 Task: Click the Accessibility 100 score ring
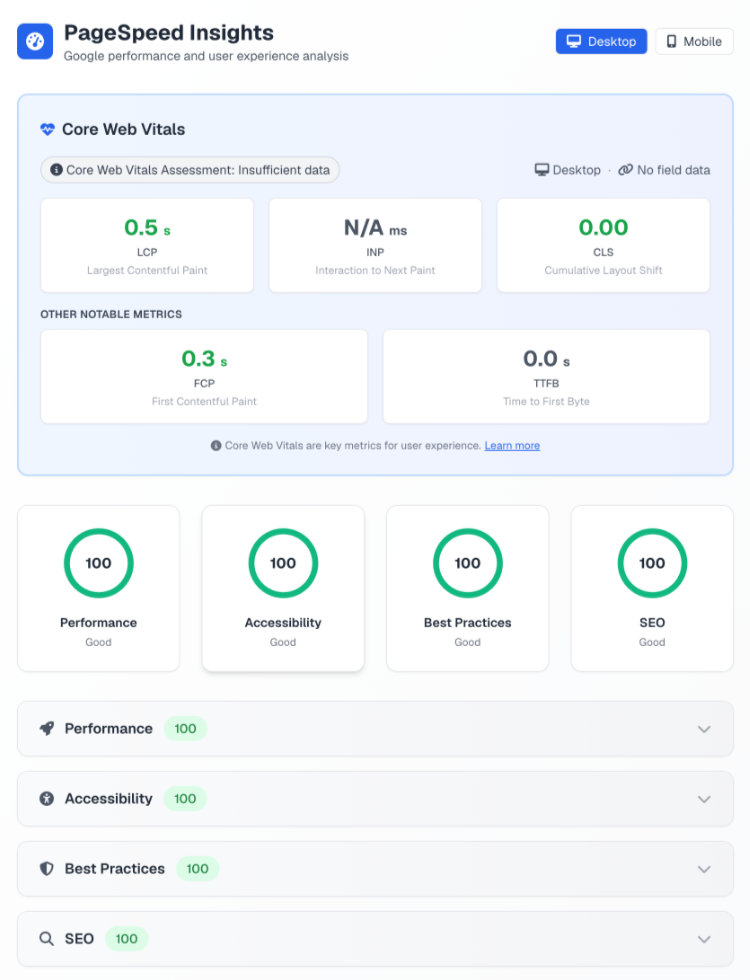(x=283, y=563)
